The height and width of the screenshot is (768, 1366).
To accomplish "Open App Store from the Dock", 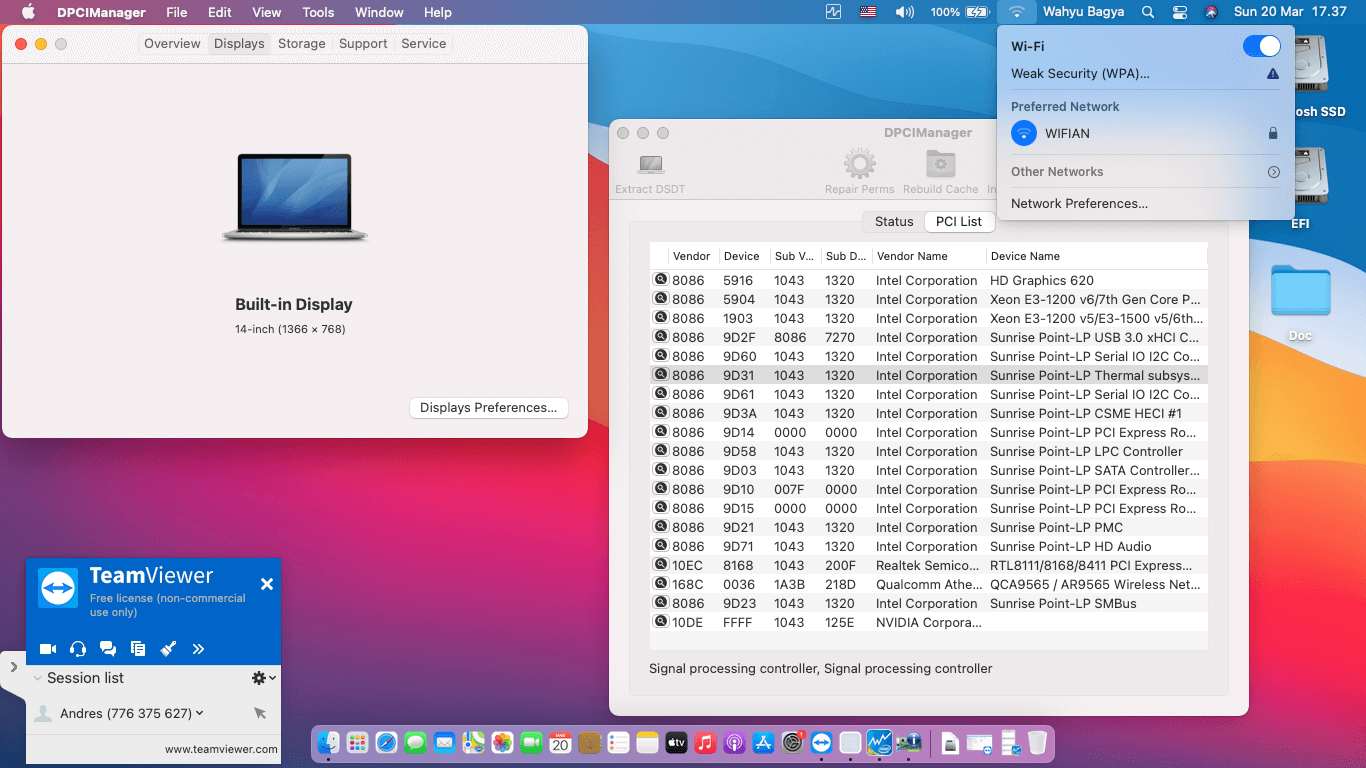I will pos(763,742).
